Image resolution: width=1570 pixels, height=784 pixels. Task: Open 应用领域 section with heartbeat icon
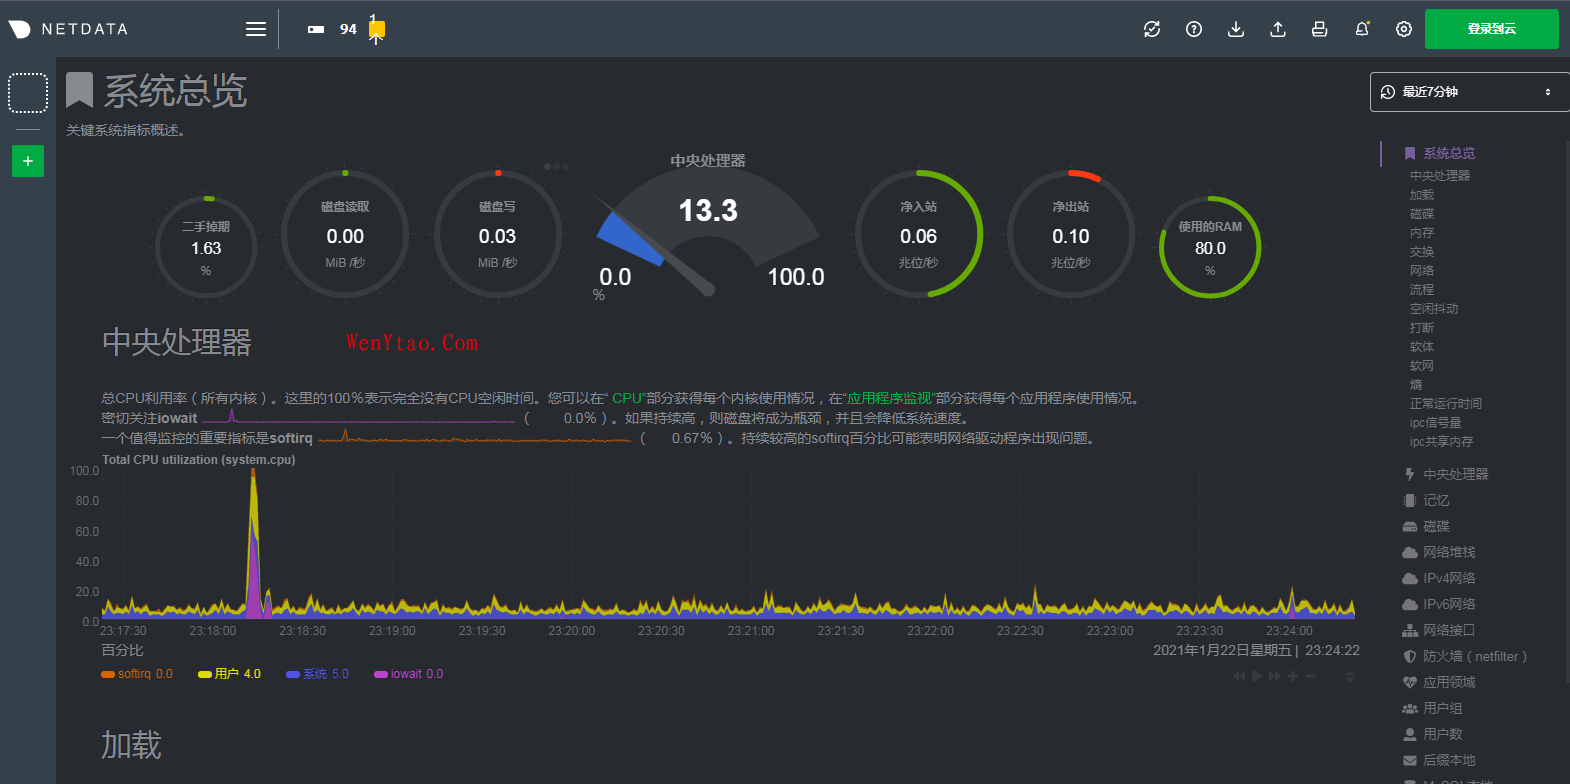coord(1439,682)
